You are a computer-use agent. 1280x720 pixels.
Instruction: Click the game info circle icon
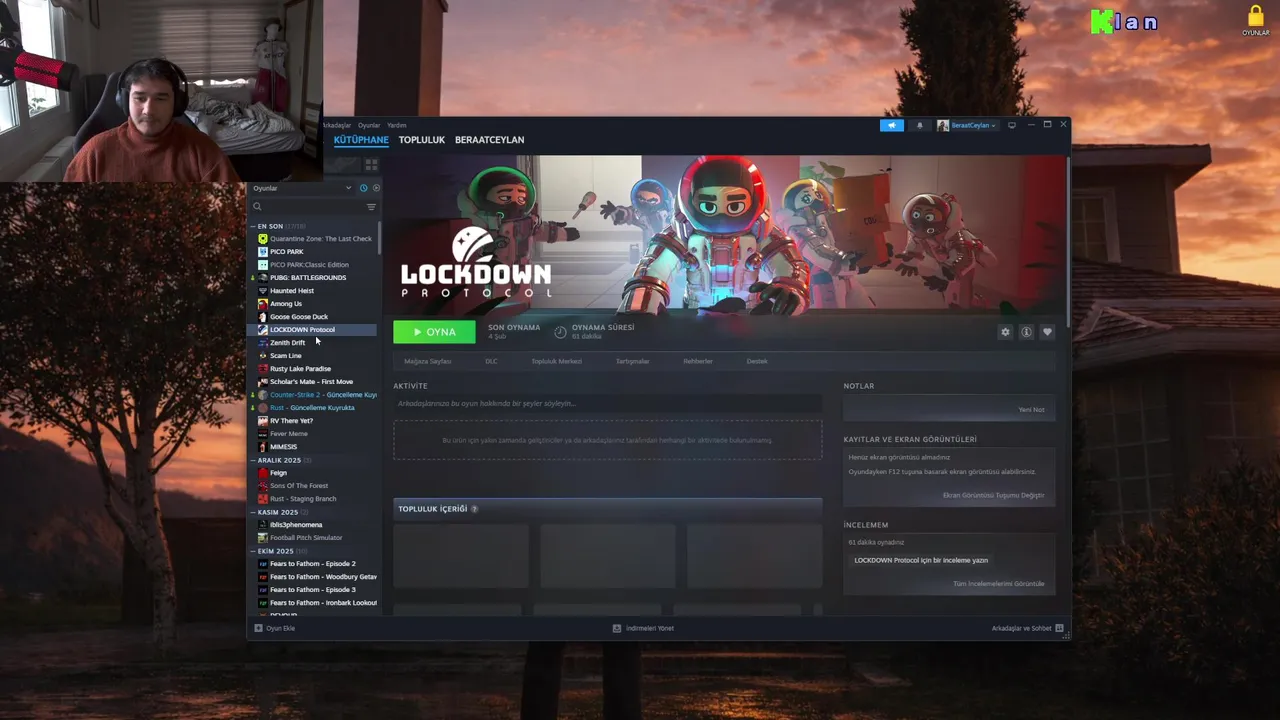tap(1026, 332)
